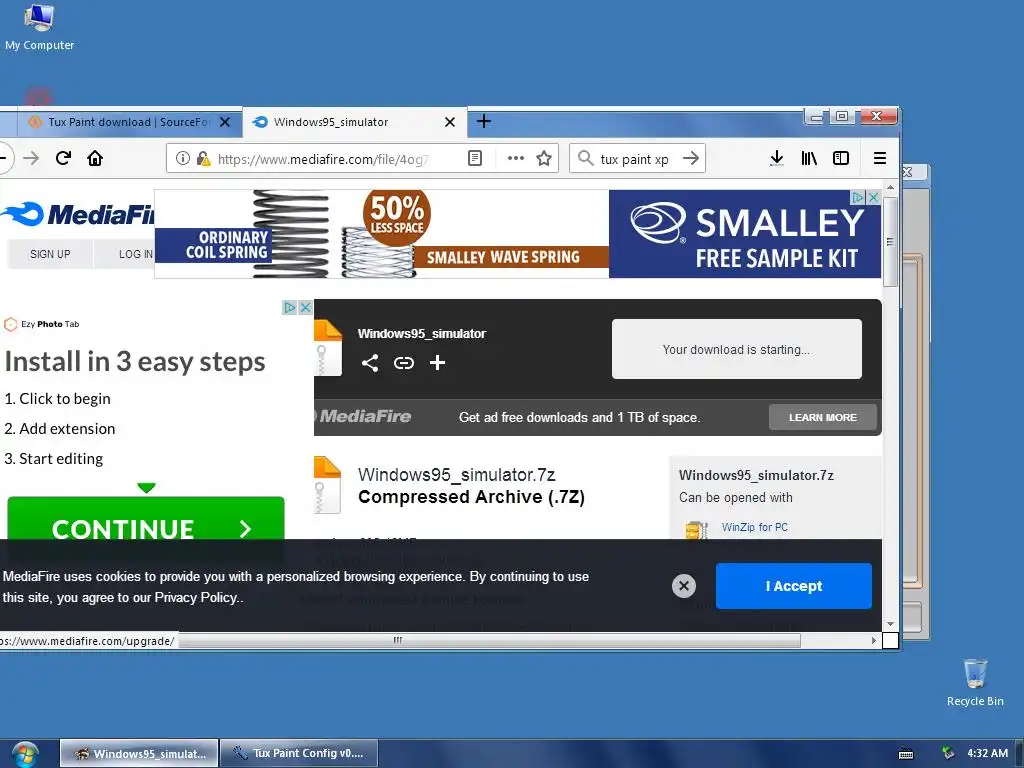Accept cookies with I Accept button
The height and width of the screenshot is (768, 1024).
[x=793, y=586]
